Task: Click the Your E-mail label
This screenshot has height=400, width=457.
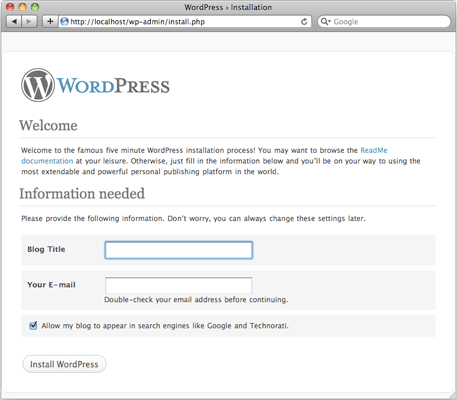Action: (x=51, y=285)
